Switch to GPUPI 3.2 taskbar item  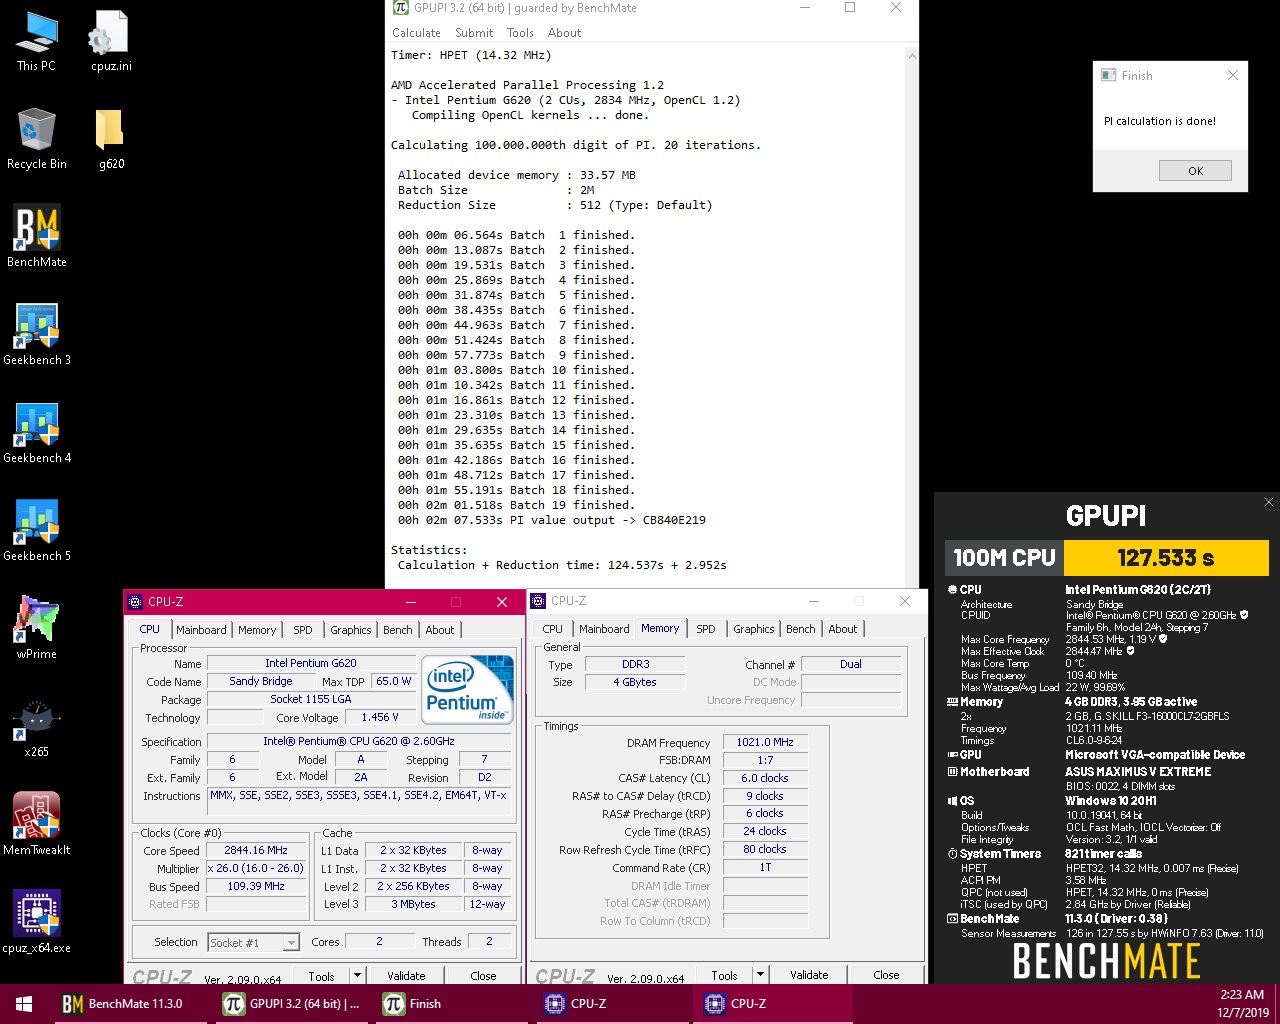(293, 1004)
